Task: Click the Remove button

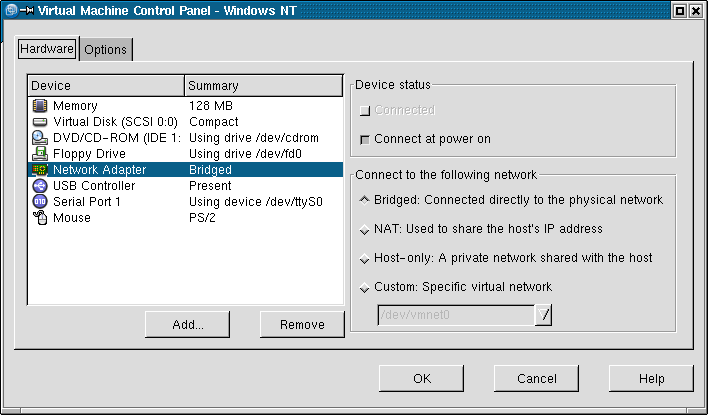Action: coord(302,324)
